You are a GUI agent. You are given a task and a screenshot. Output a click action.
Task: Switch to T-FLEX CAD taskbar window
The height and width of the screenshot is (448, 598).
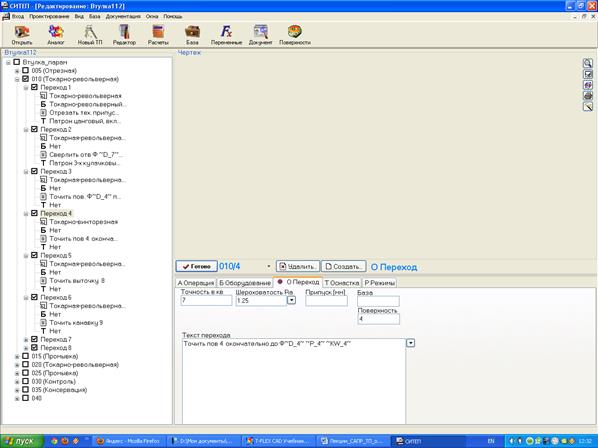(279, 441)
